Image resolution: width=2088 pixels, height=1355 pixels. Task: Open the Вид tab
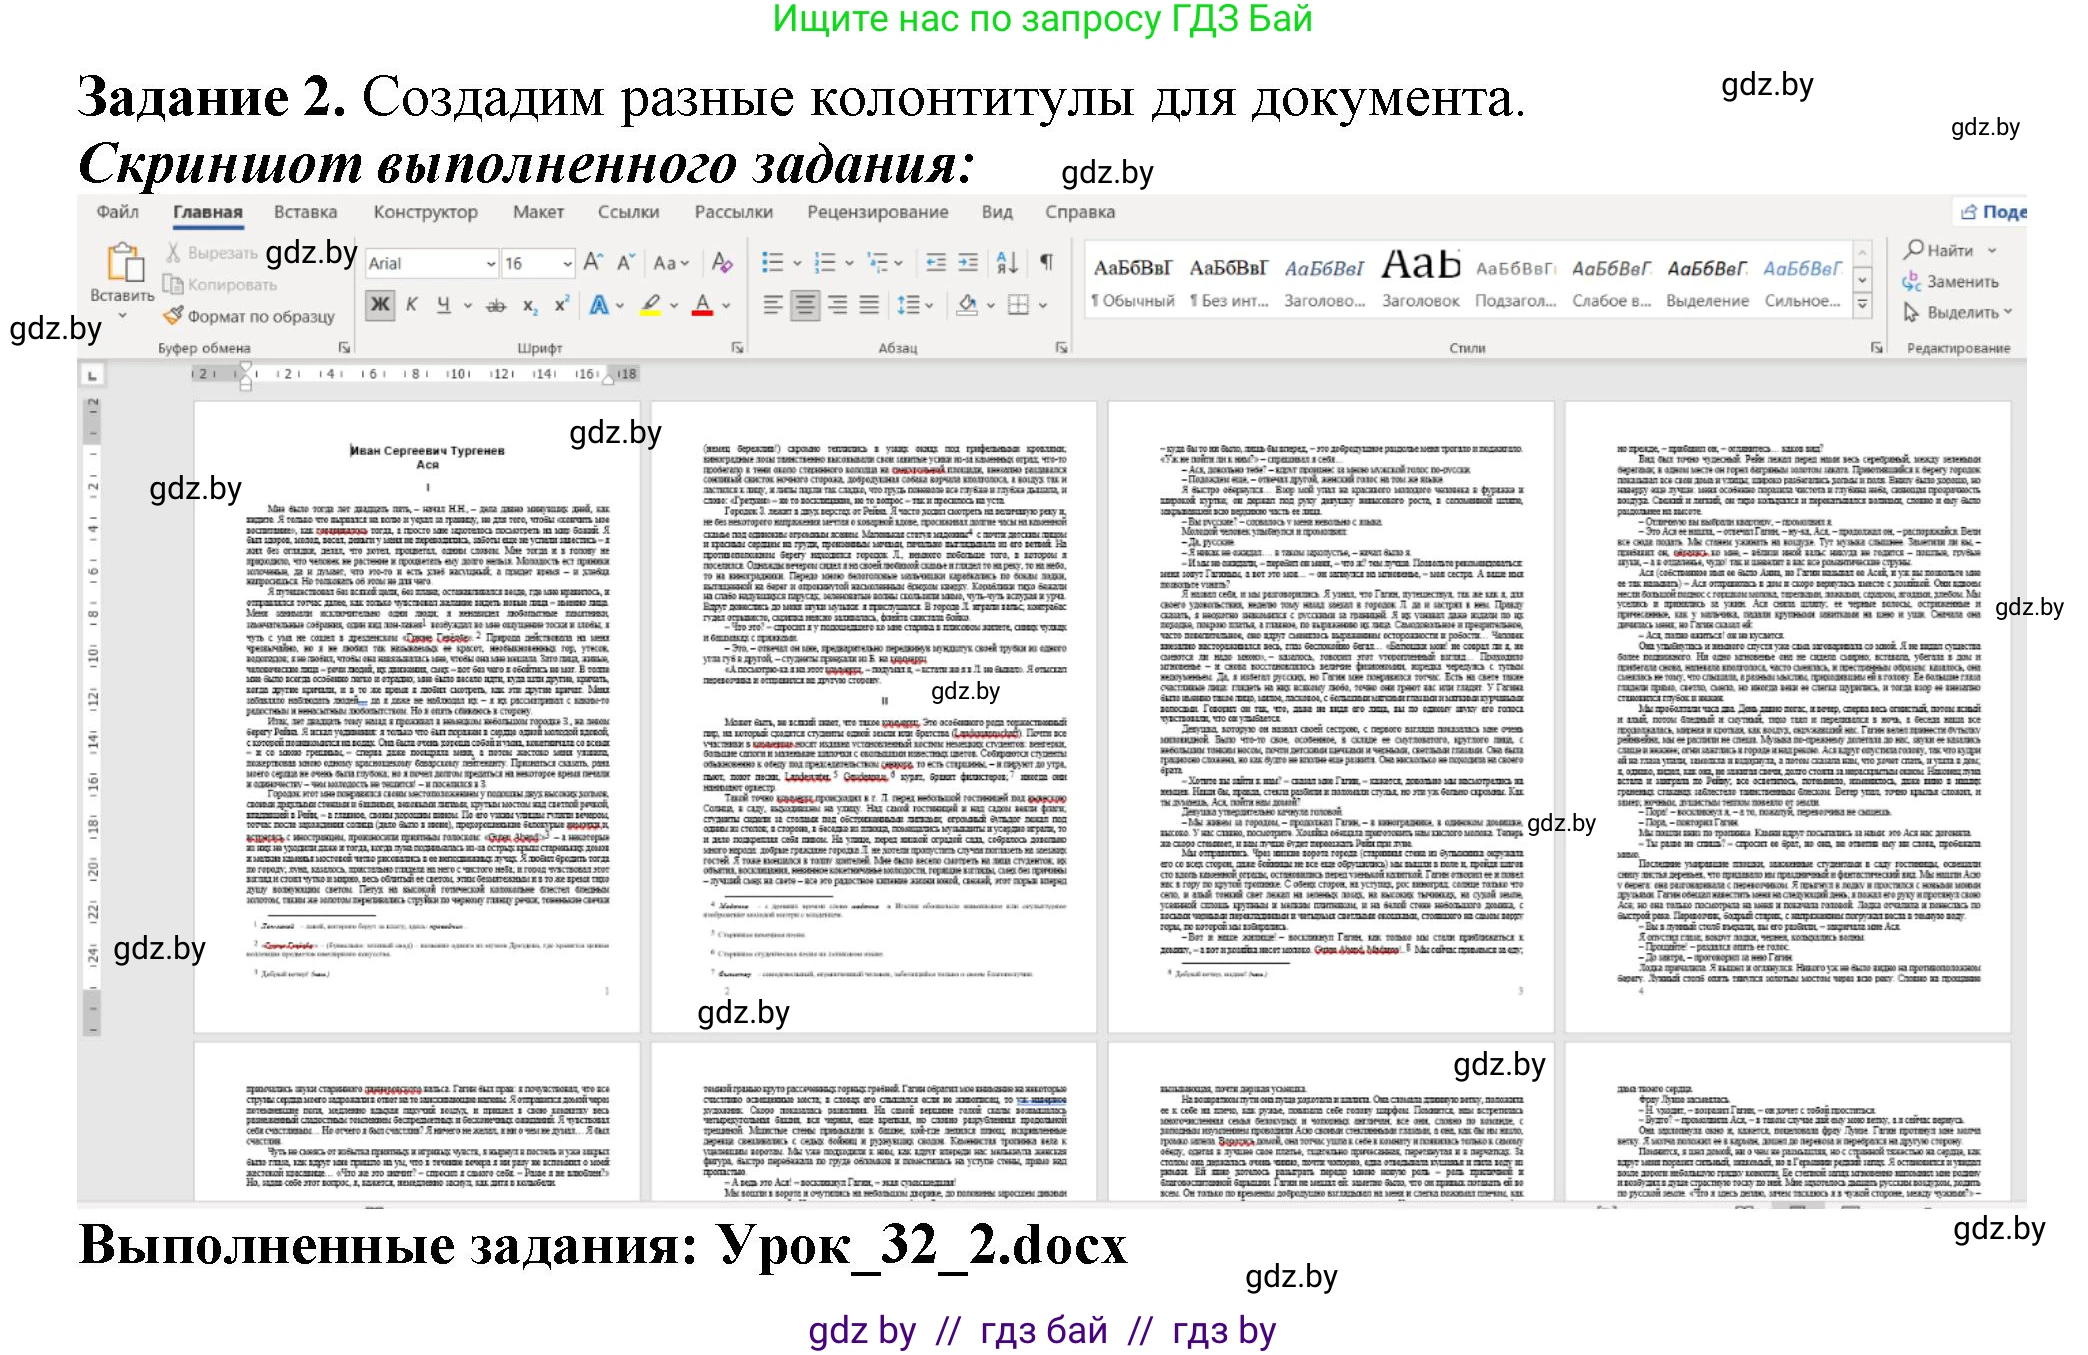click(x=996, y=211)
